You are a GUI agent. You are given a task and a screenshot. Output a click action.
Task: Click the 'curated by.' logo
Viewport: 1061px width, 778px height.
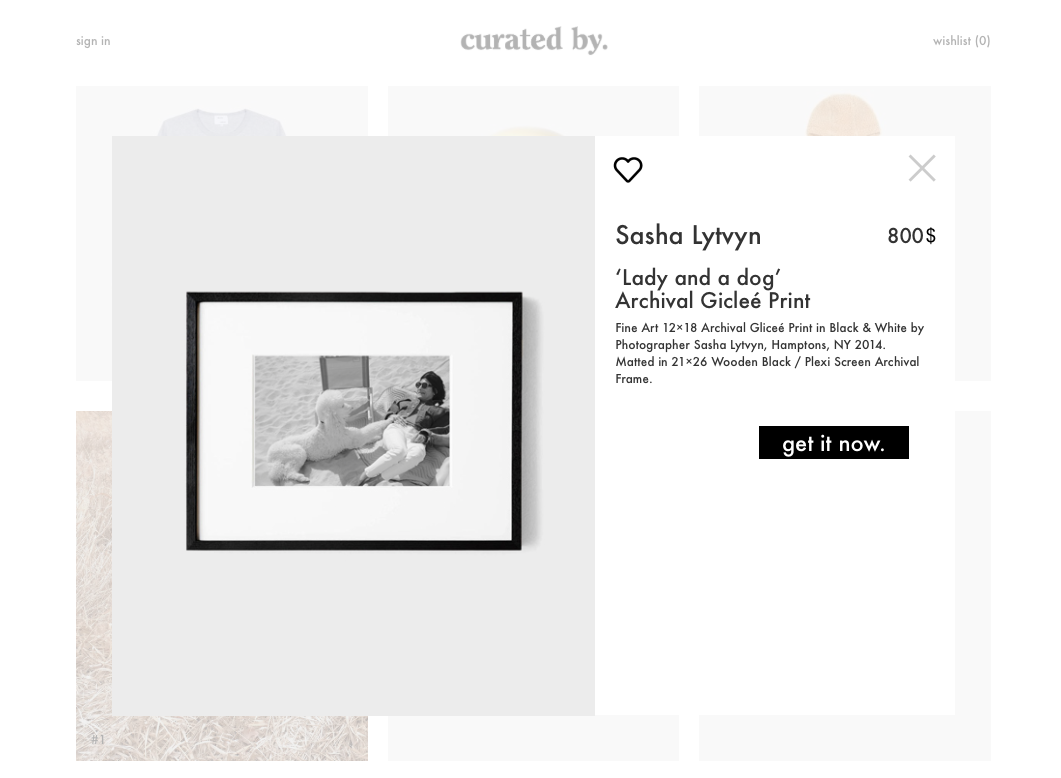533,40
